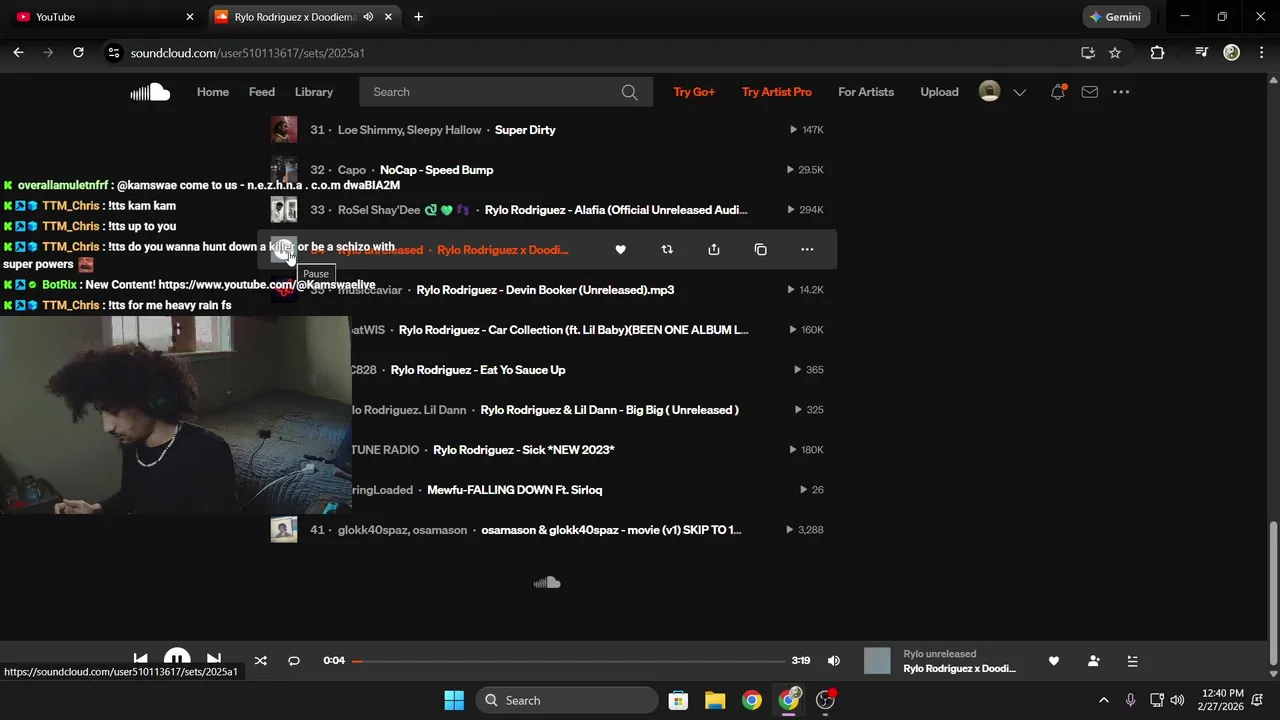
Task: Open the user avatar in the header
Action: (989, 91)
